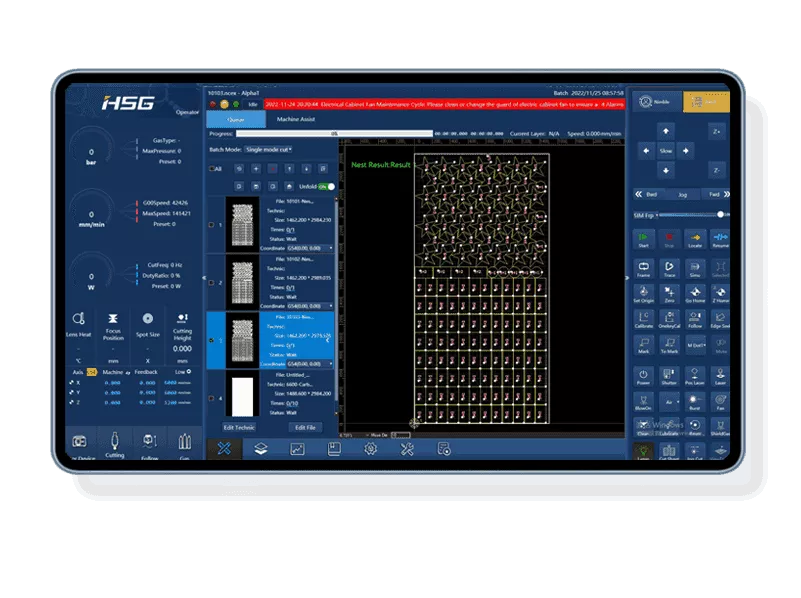Open the Batch Mode dropdown
This screenshot has height=598, width=801.
(x=268, y=149)
